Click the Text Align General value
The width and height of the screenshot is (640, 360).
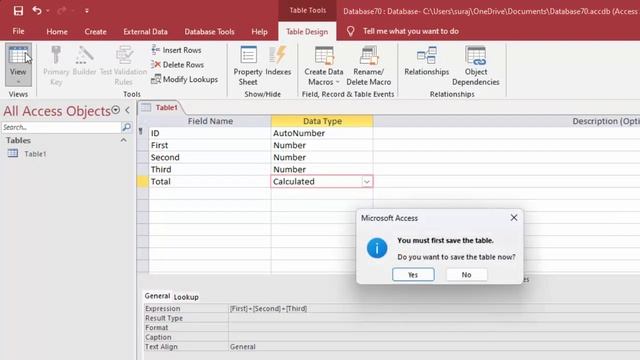click(434, 347)
